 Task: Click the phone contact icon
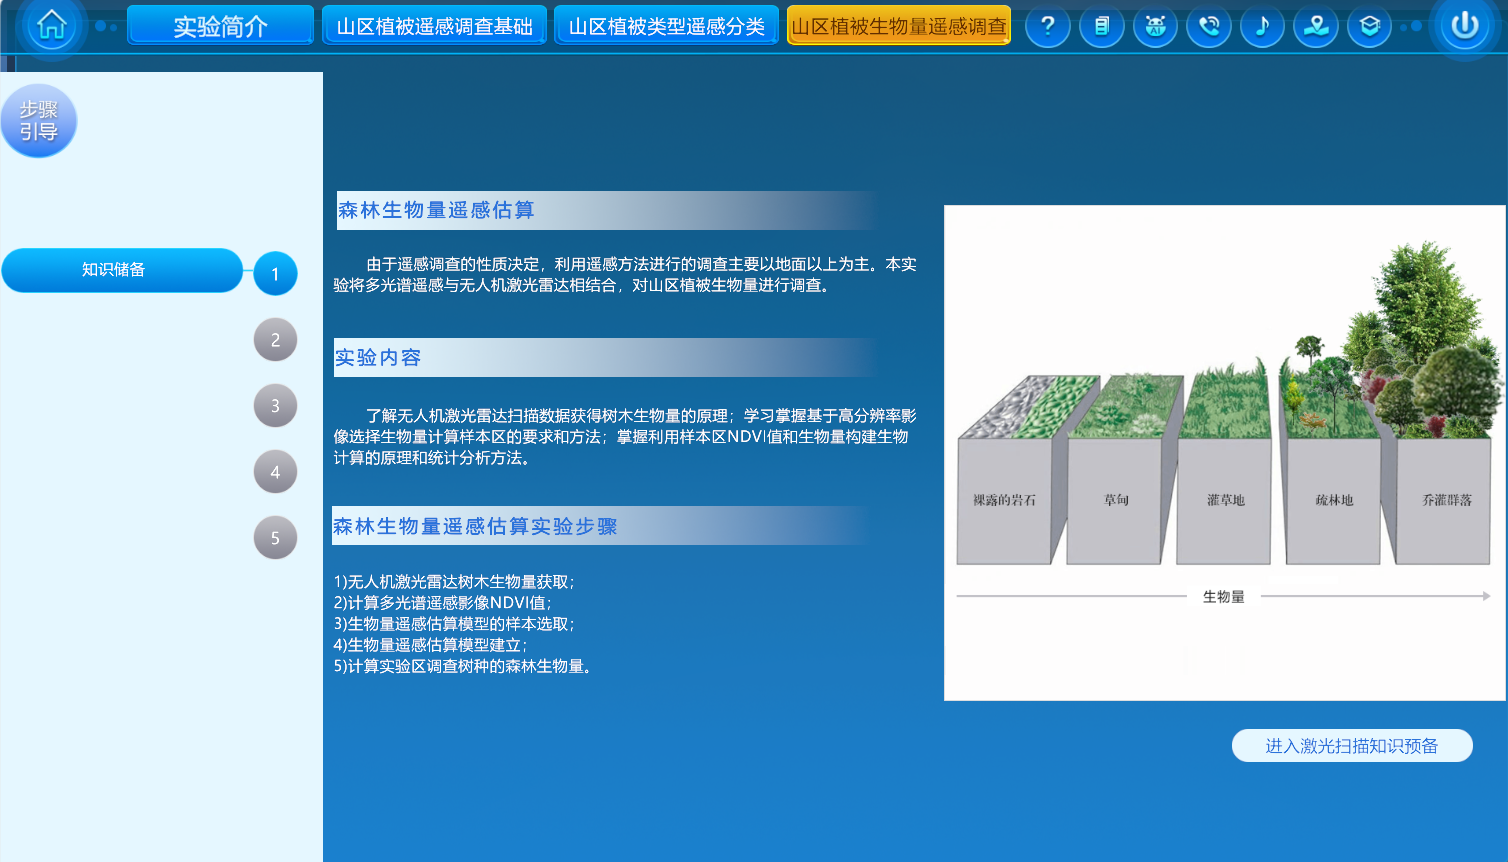click(1209, 26)
